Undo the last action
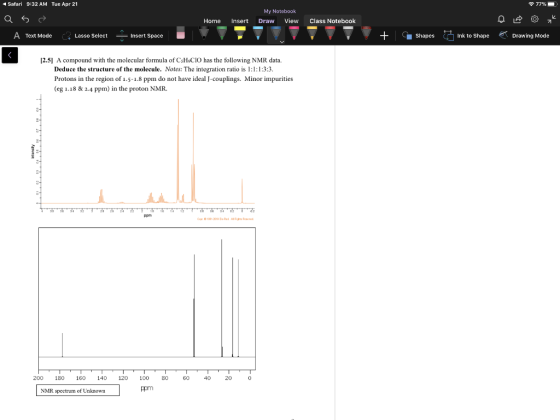 pos(25,19)
